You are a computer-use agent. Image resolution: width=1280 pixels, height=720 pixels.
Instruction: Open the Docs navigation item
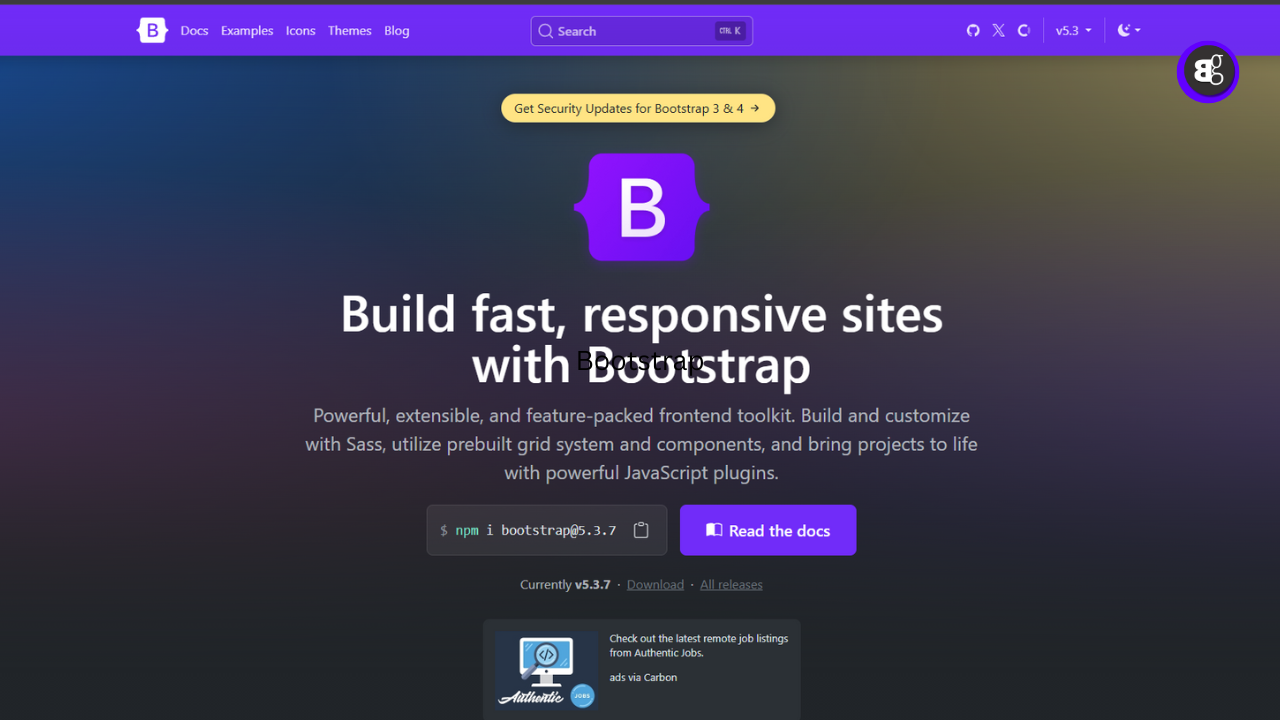pyautogui.click(x=194, y=31)
